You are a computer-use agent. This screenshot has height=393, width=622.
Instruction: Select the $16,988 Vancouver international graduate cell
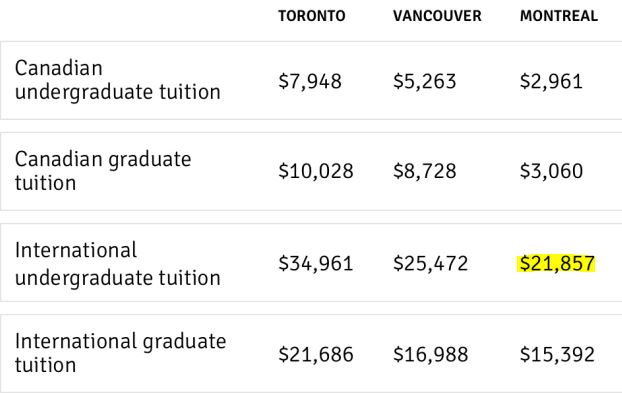tap(430, 355)
